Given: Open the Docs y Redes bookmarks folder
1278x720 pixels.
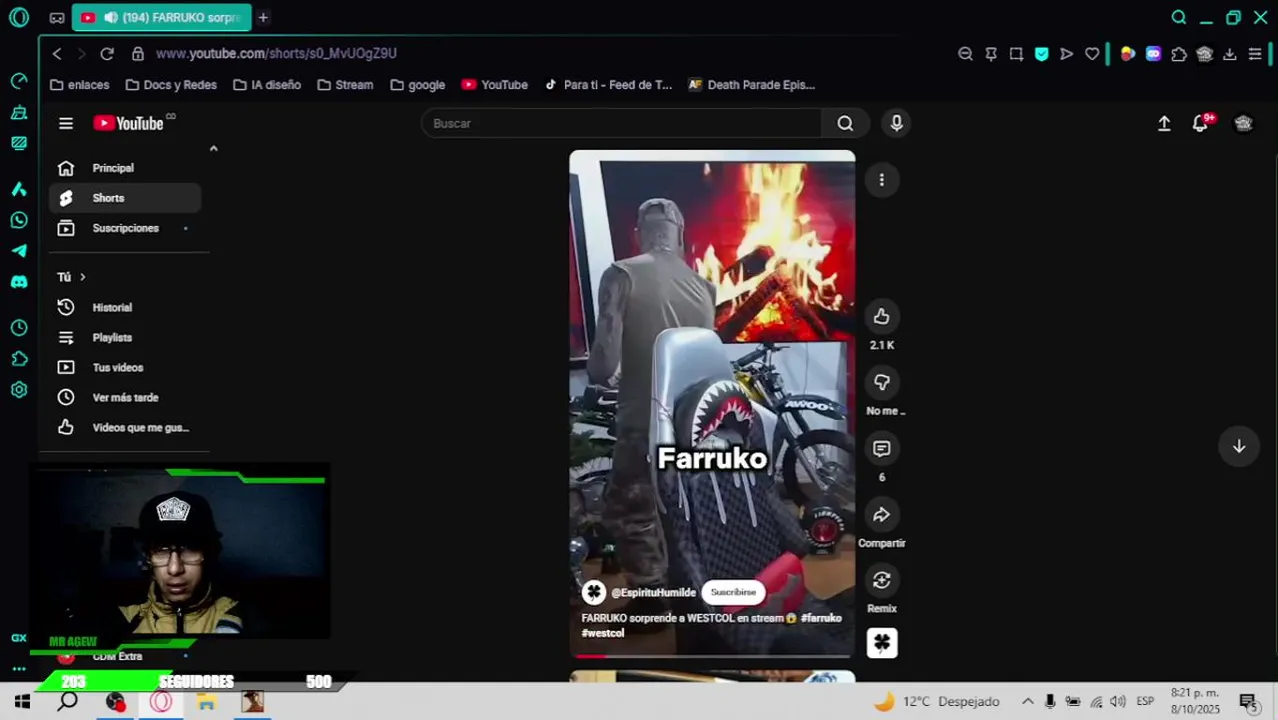Looking at the screenshot, I should pyautogui.click(x=171, y=85).
